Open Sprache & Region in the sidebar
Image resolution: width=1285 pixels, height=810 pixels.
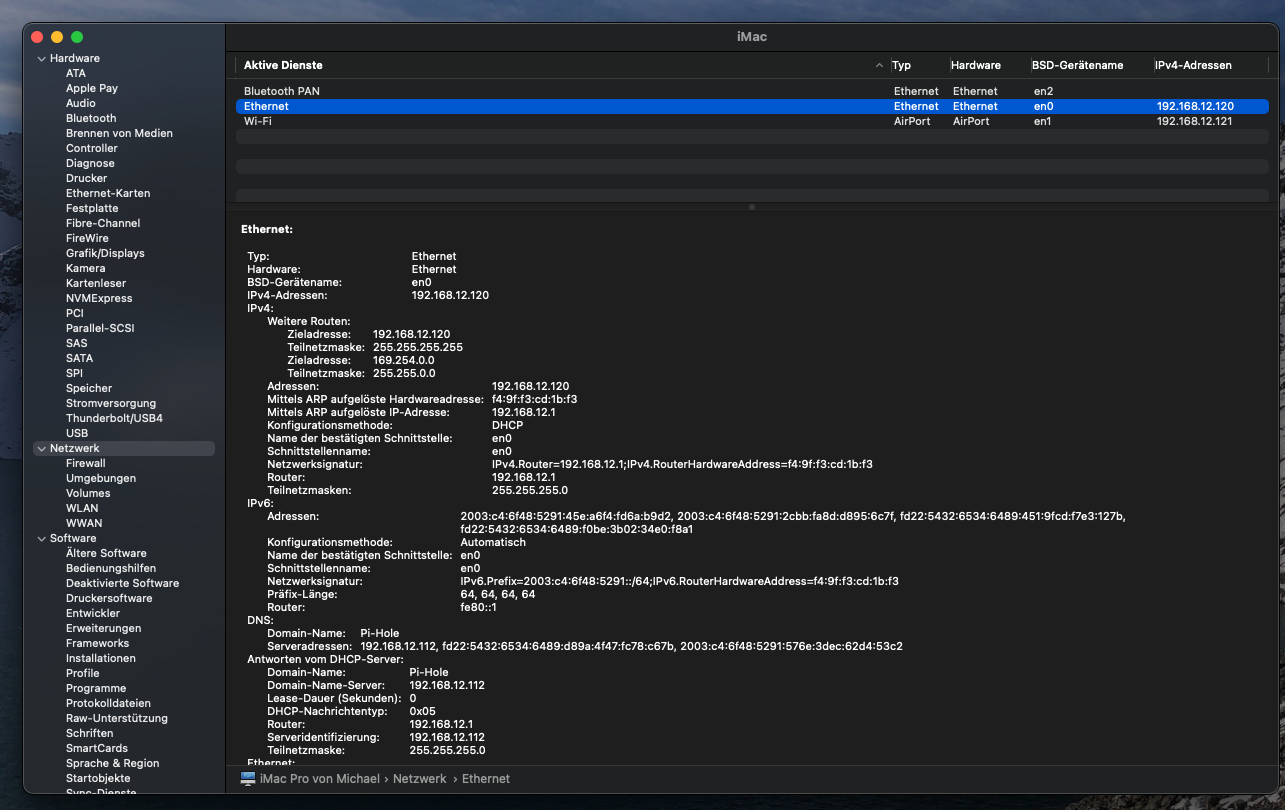click(113, 763)
